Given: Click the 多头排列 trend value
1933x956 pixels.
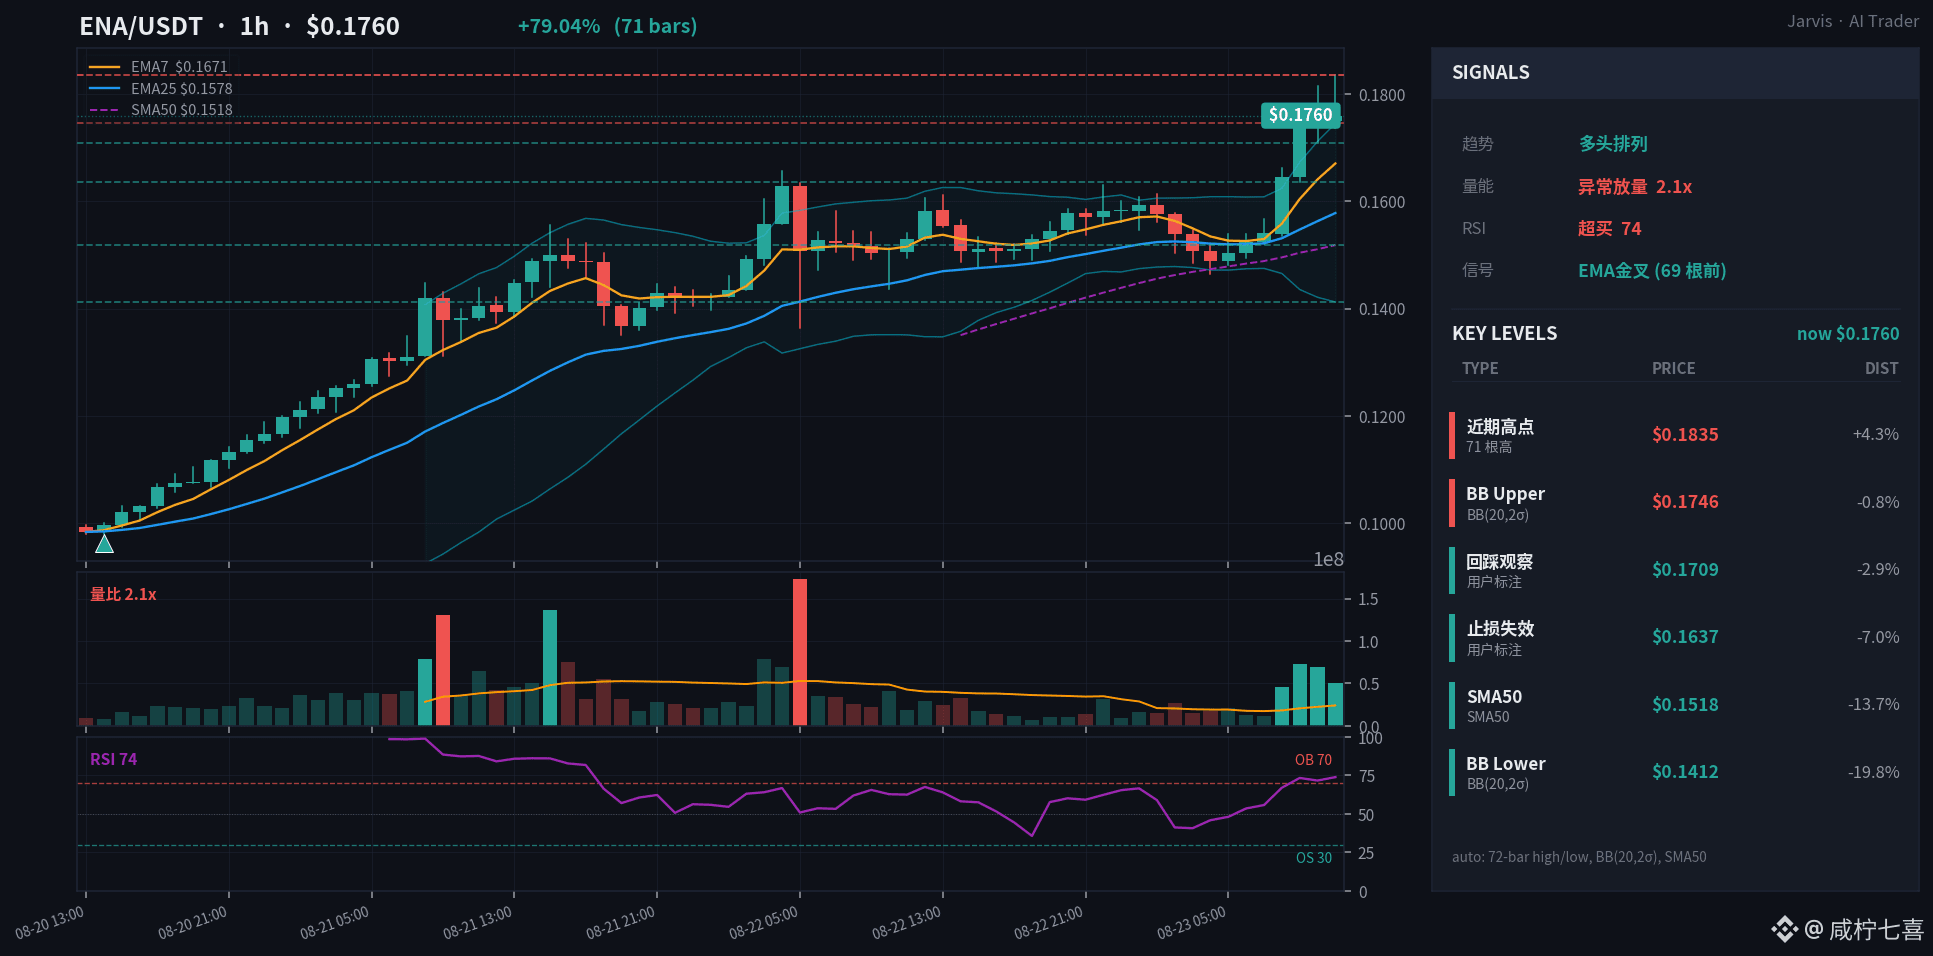Looking at the screenshot, I should click(1613, 144).
